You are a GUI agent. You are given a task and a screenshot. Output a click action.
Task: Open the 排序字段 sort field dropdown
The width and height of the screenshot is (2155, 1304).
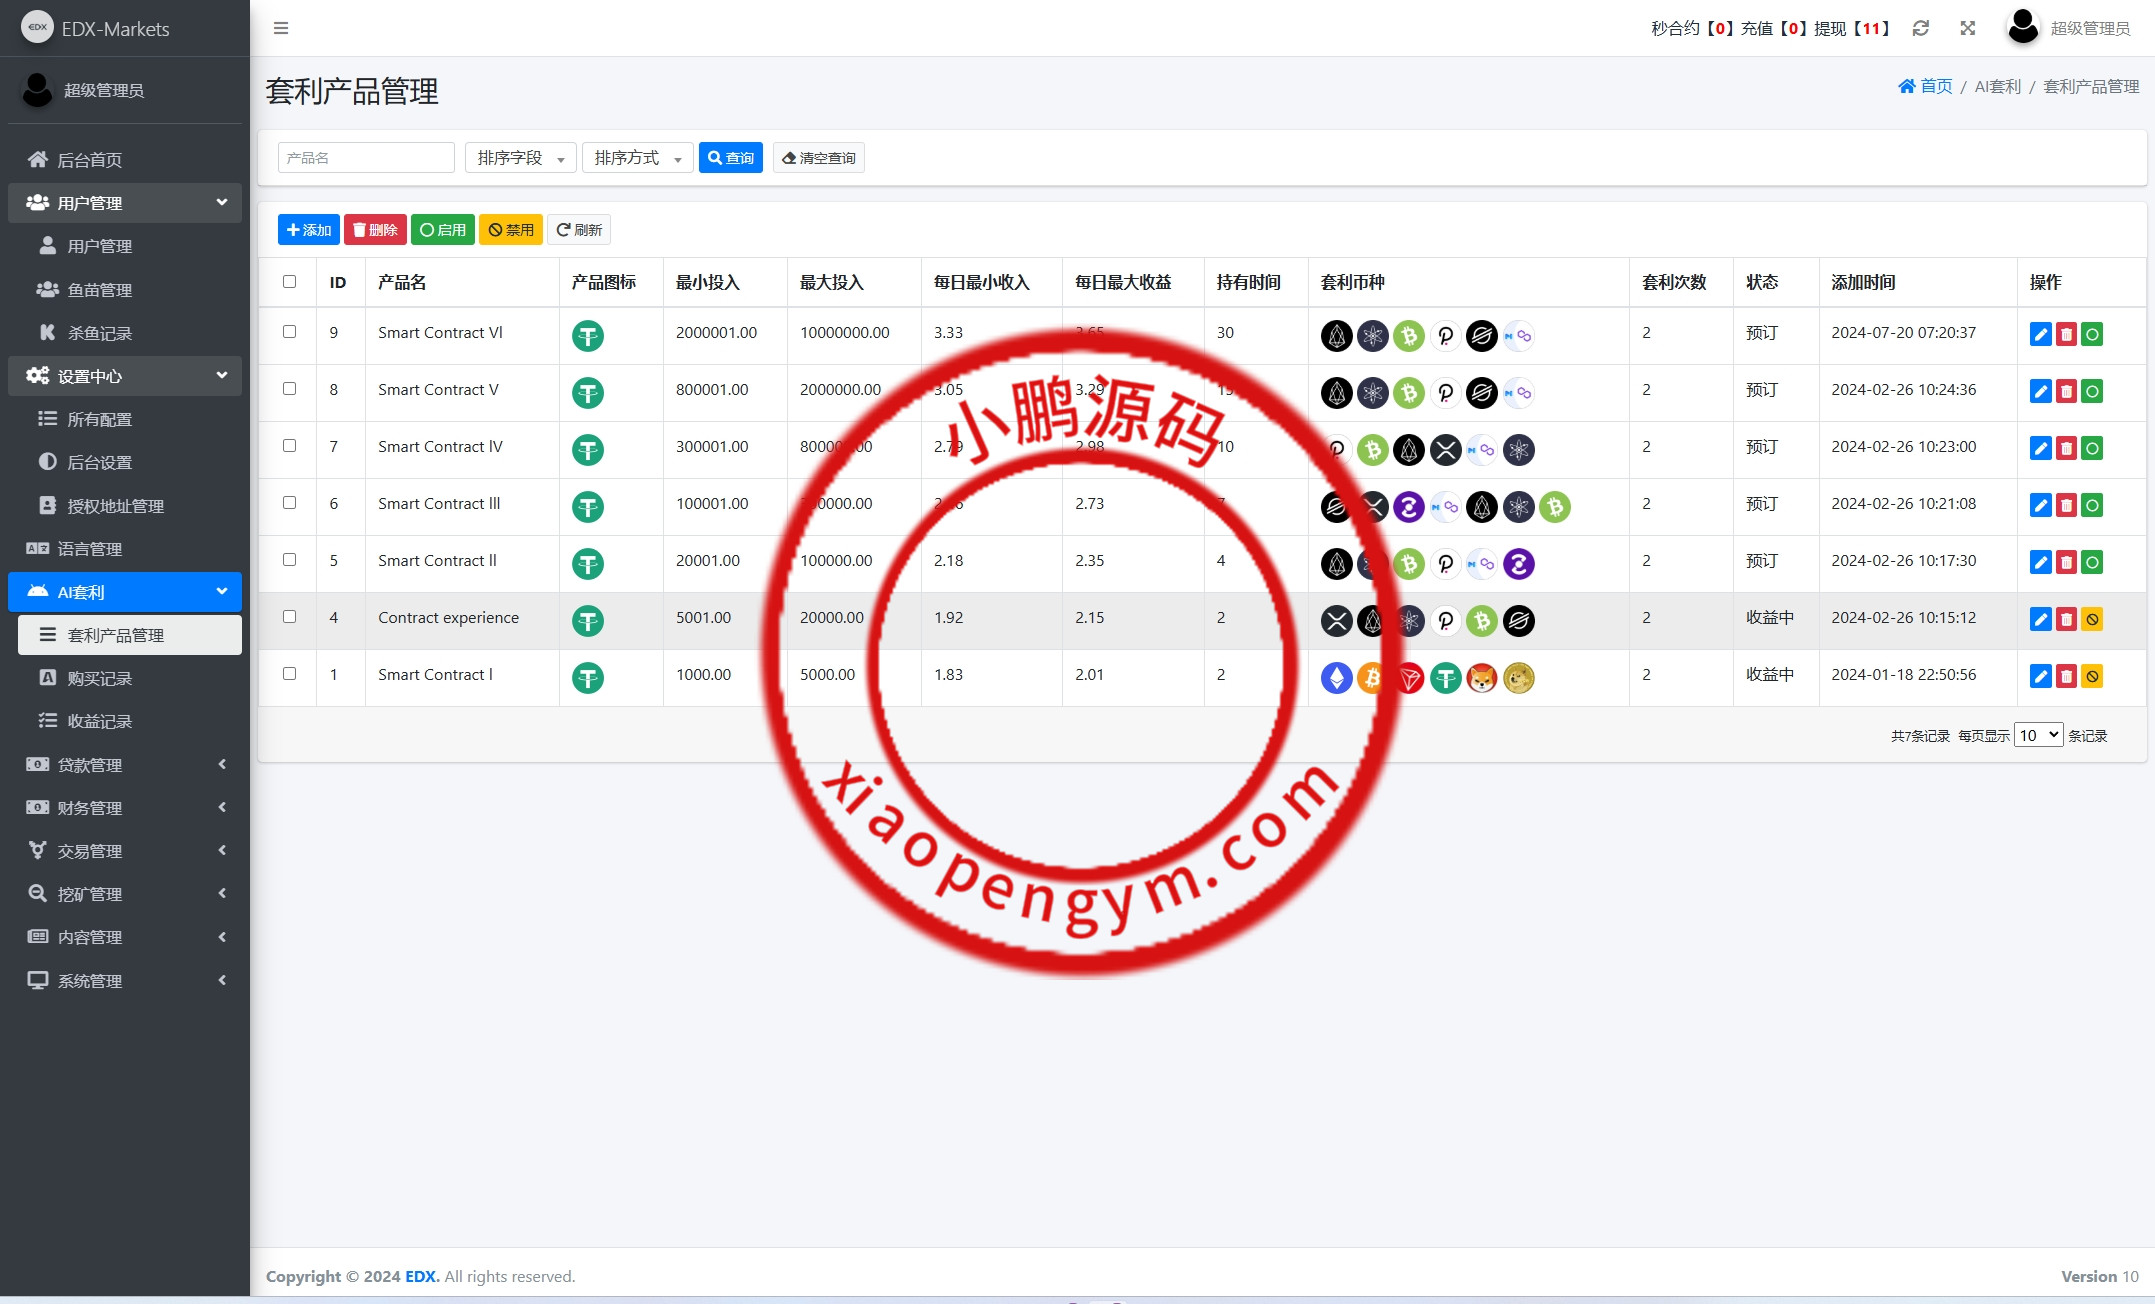point(520,158)
